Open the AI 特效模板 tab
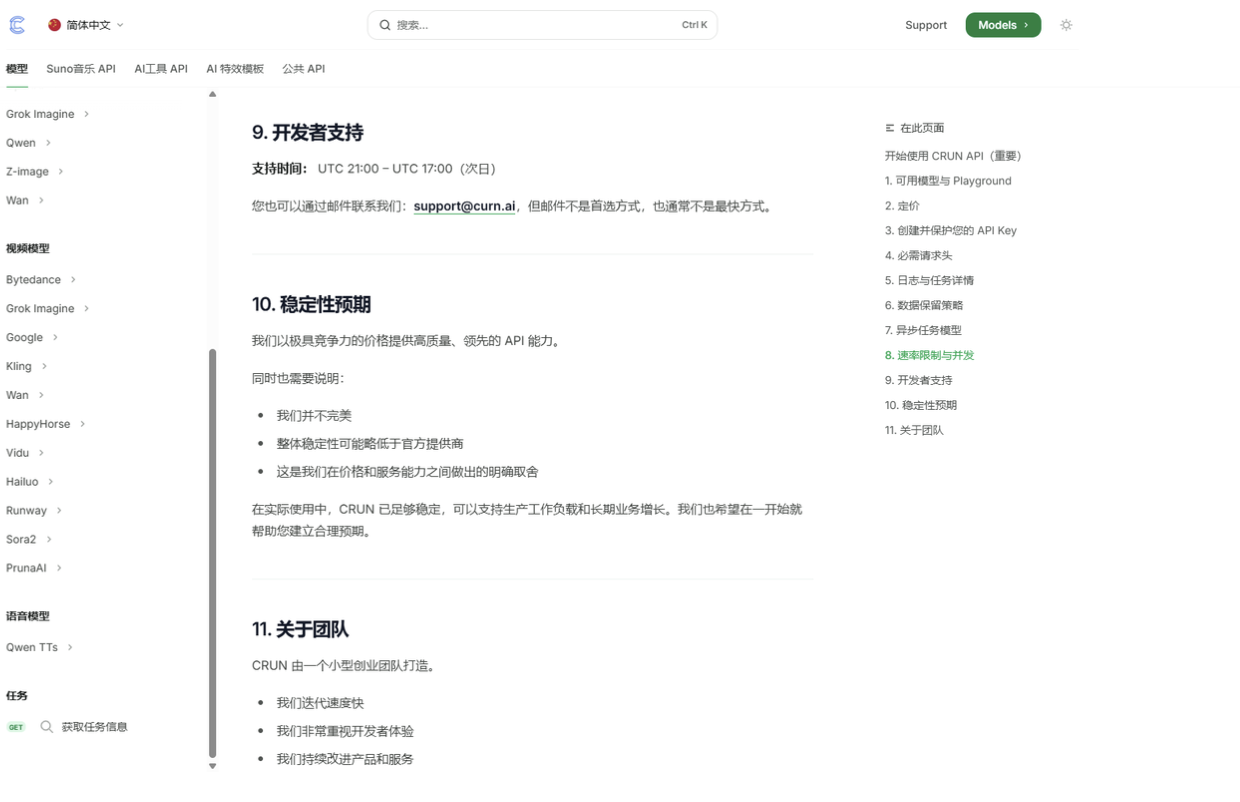This screenshot has width=1240, height=802. click(x=235, y=69)
